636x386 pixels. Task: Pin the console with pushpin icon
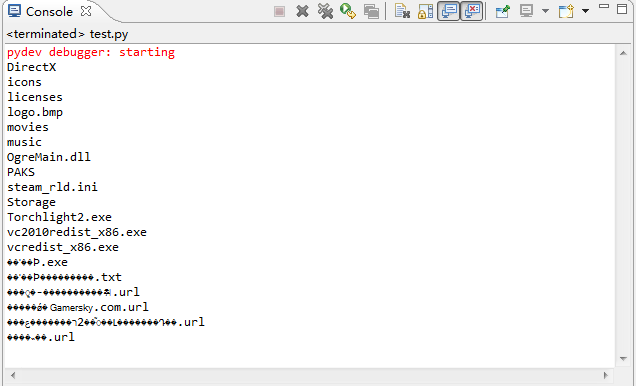pos(502,11)
